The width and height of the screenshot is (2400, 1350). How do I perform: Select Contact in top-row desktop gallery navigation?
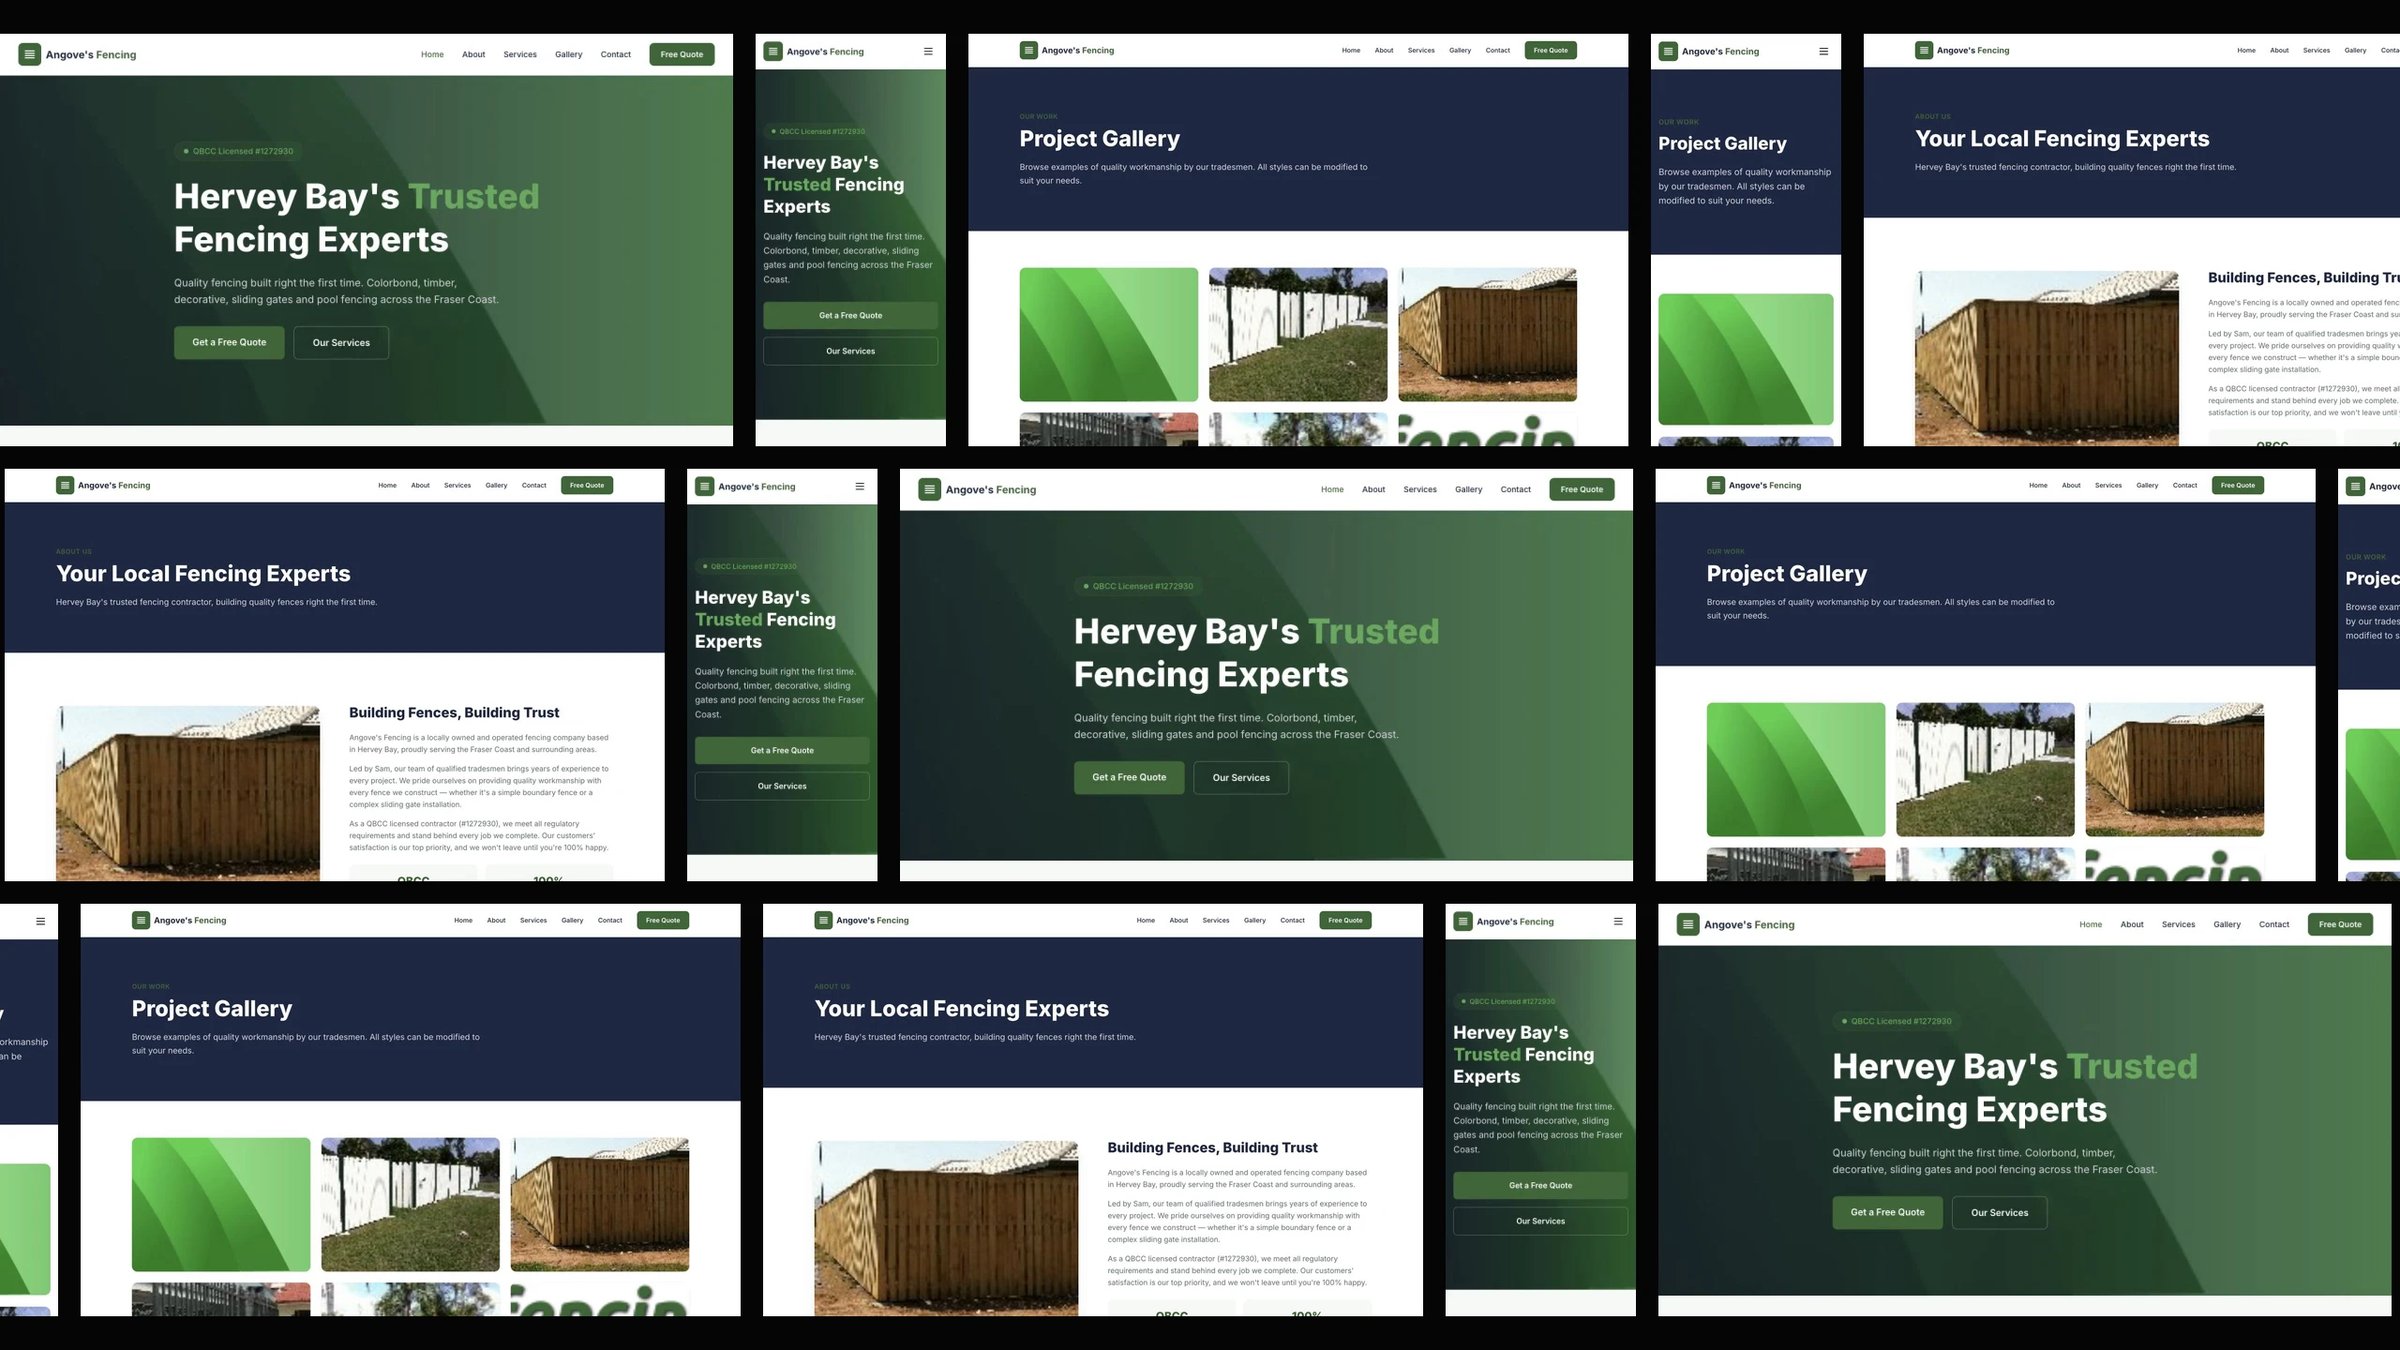1498,50
